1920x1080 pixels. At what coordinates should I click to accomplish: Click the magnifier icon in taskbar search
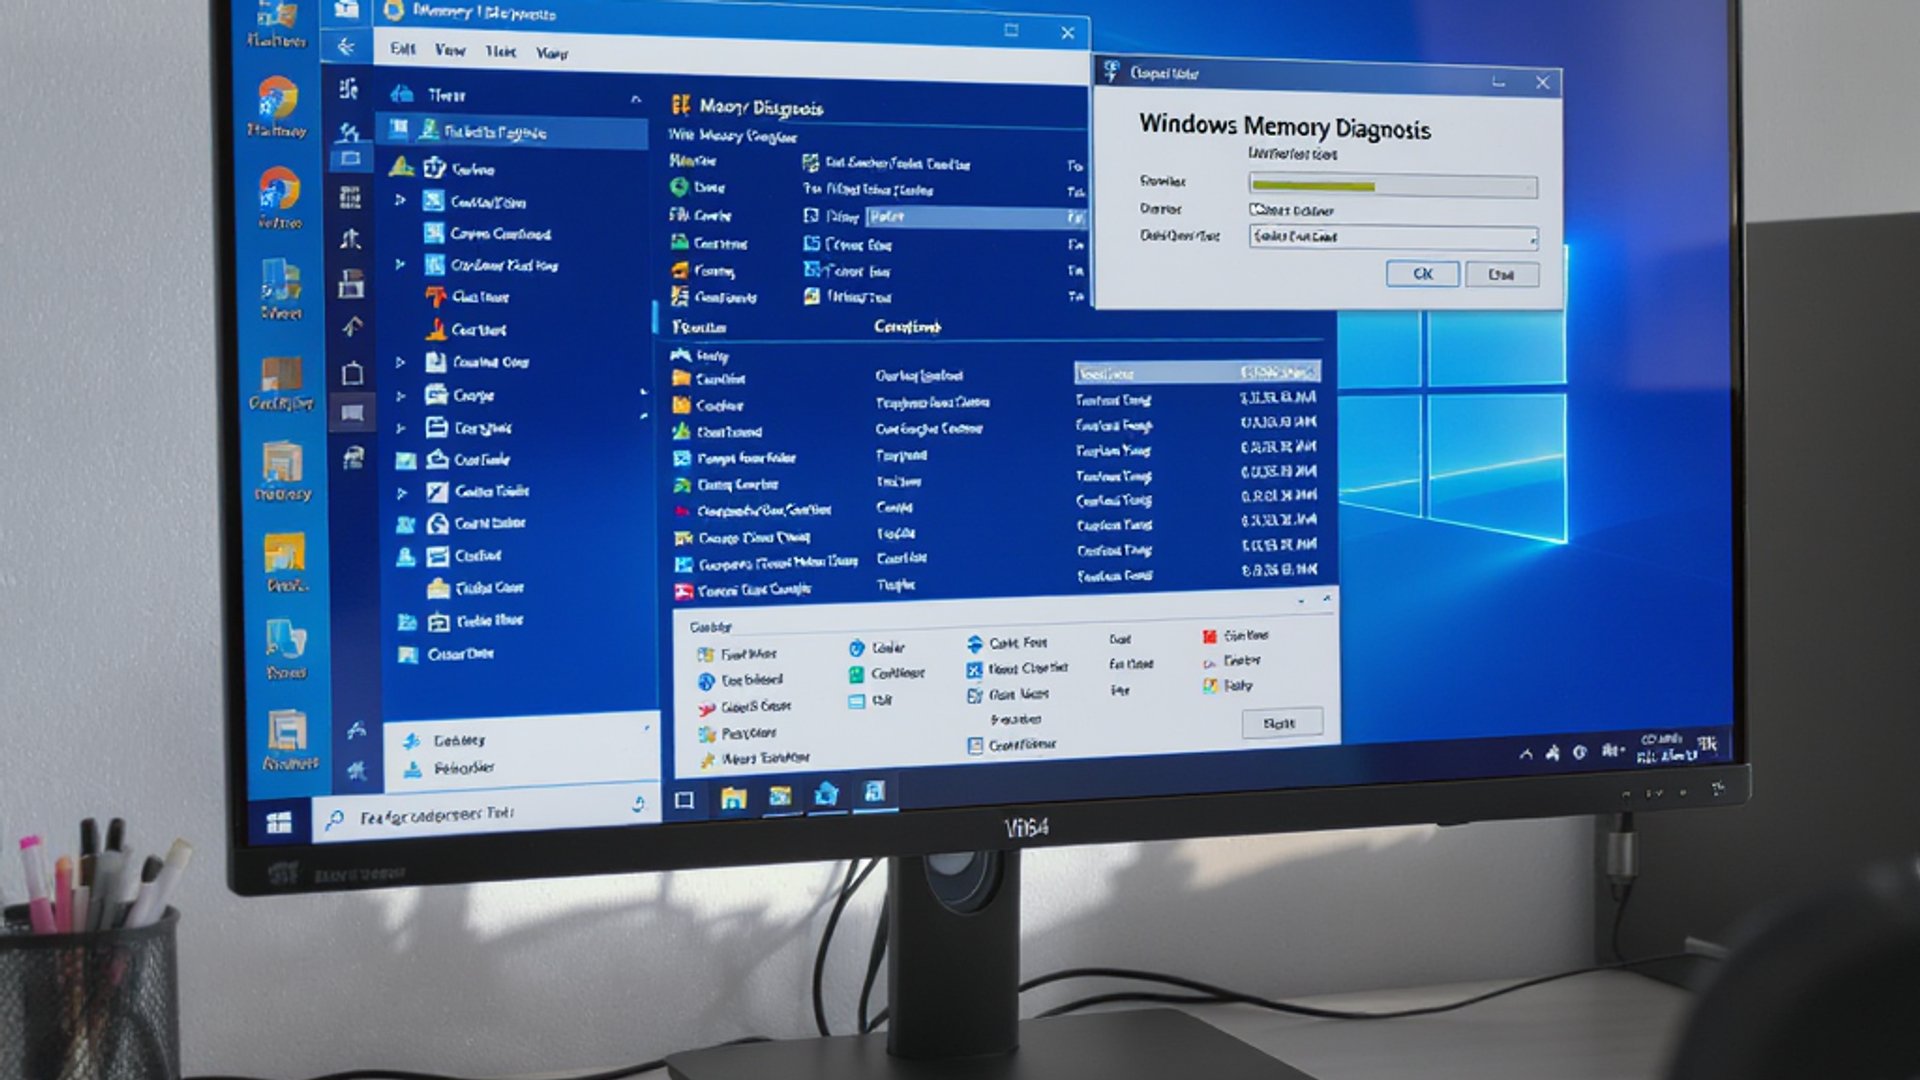334,820
